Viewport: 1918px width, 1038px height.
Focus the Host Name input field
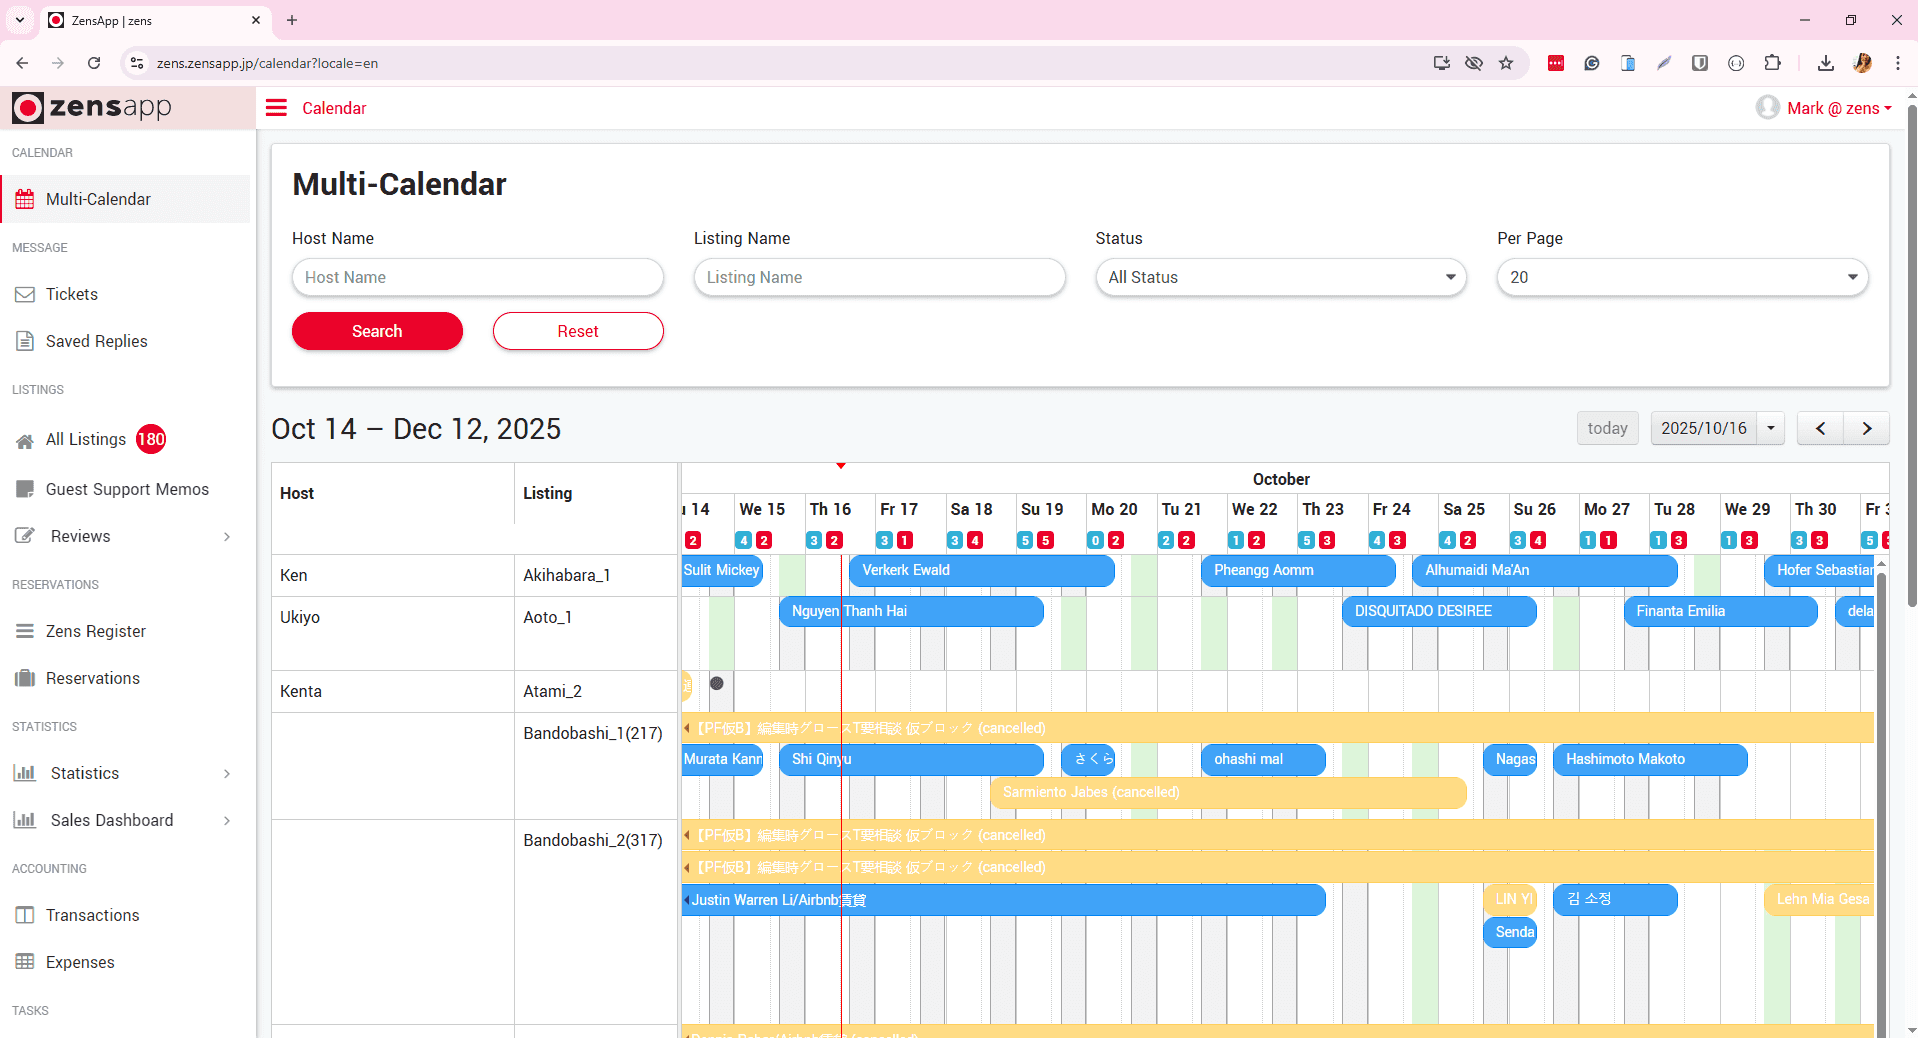tap(478, 277)
